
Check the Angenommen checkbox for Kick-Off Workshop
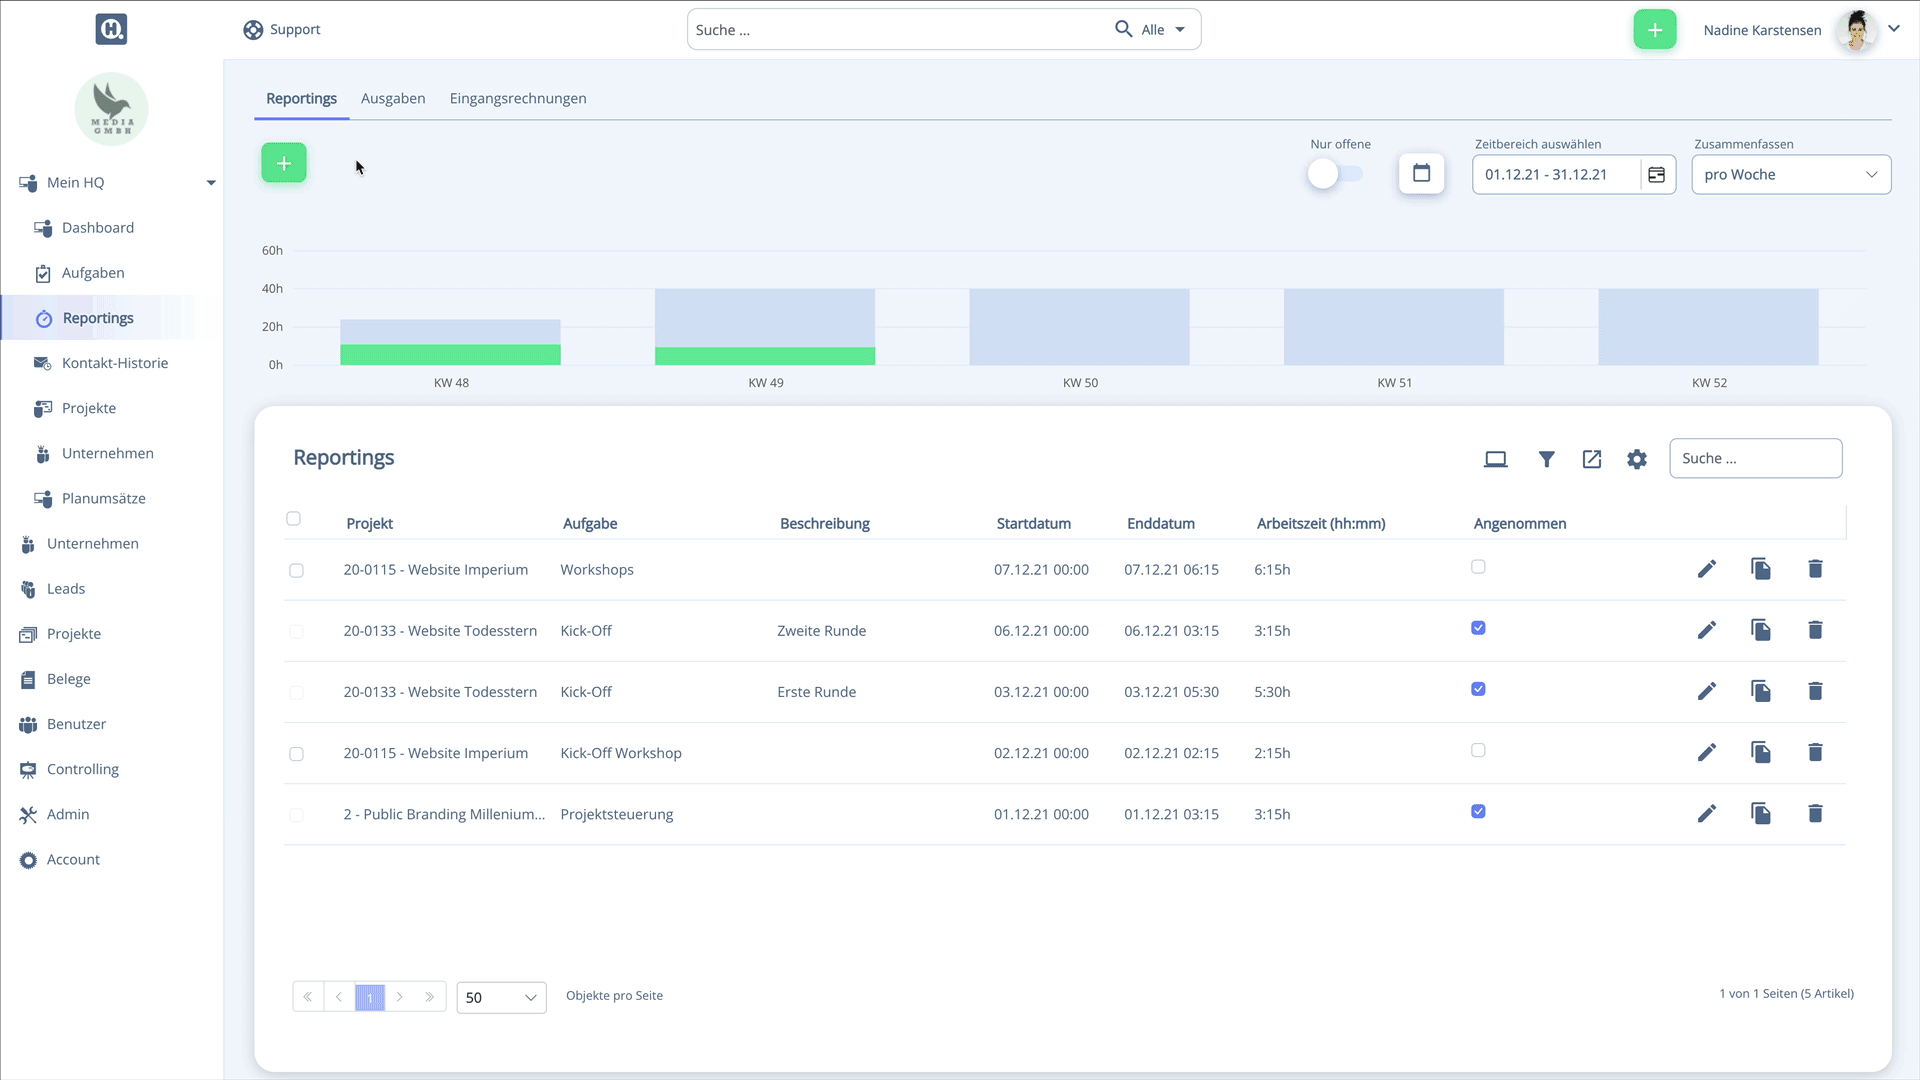tap(1478, 750)
